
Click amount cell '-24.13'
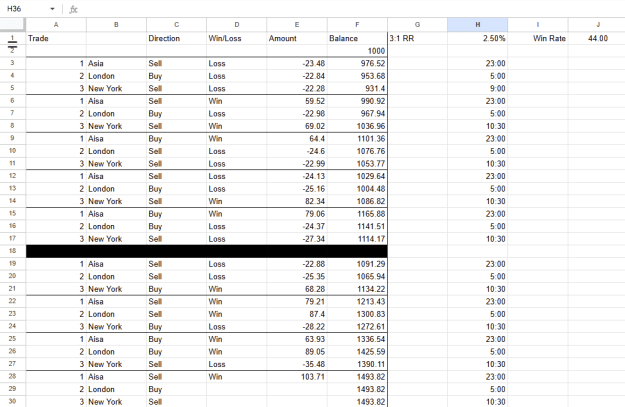tap(297, 176)
